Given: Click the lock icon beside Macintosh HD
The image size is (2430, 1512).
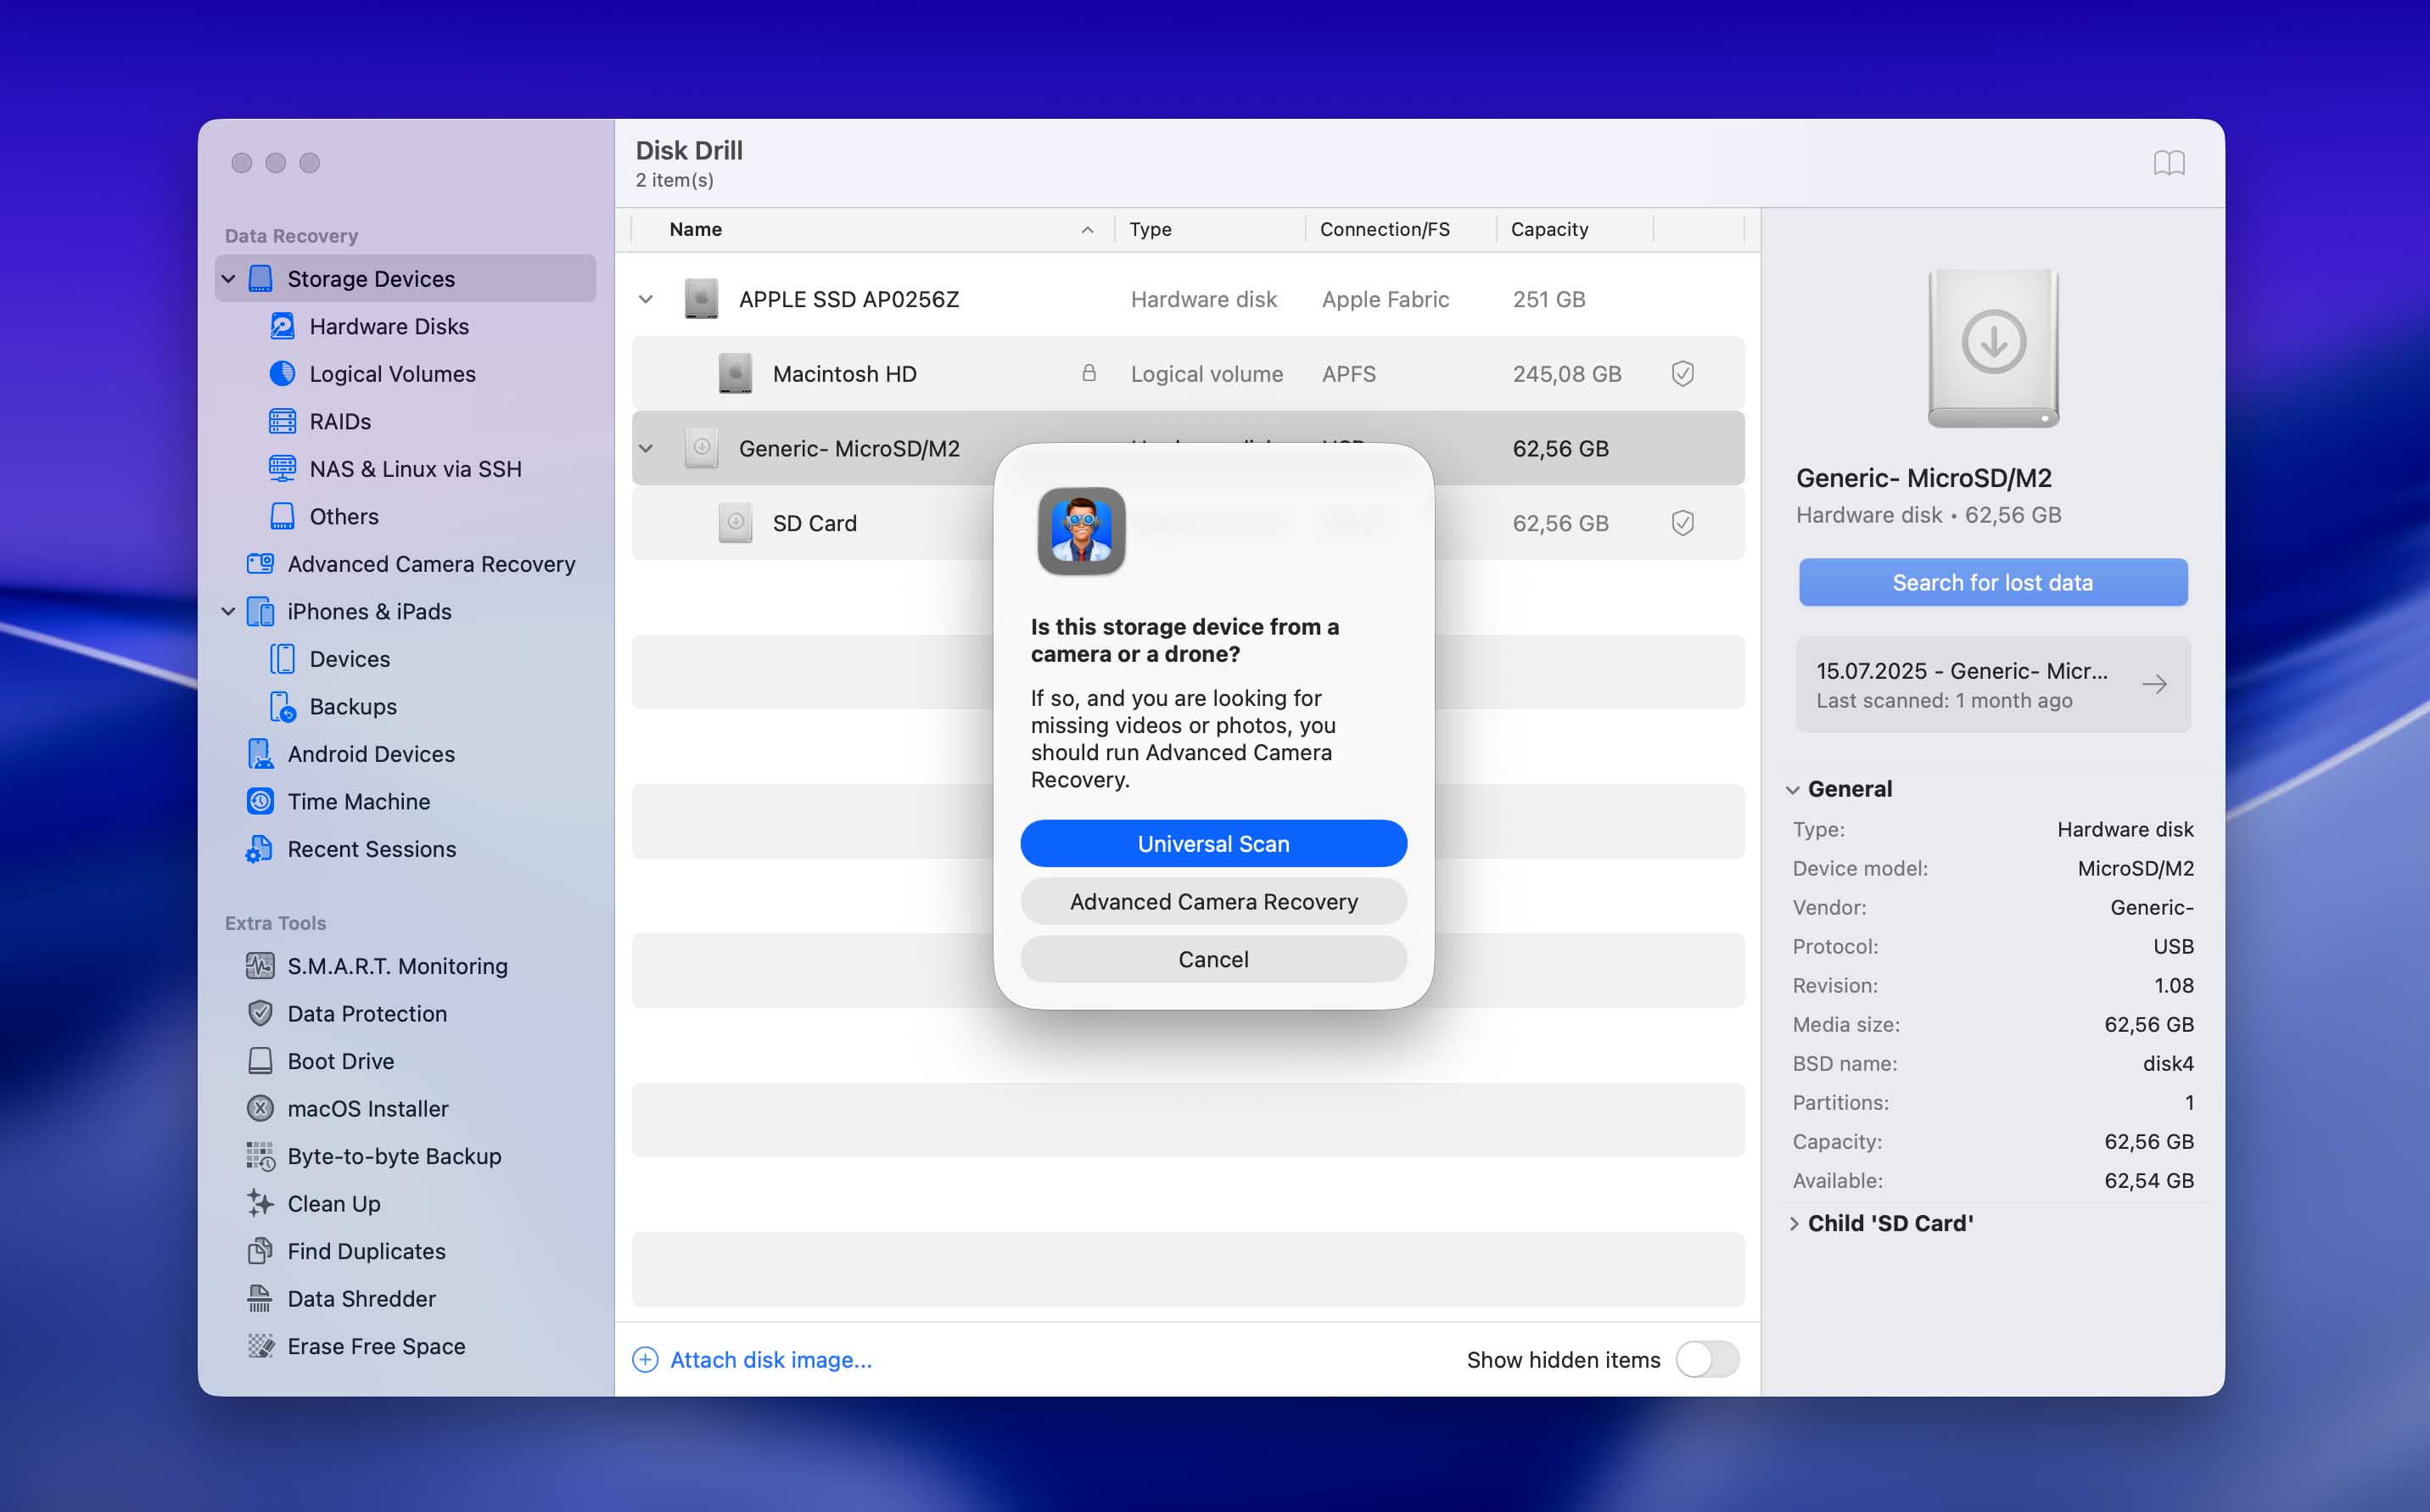Looking at the screenshot, I should (x=1088, y=373).
